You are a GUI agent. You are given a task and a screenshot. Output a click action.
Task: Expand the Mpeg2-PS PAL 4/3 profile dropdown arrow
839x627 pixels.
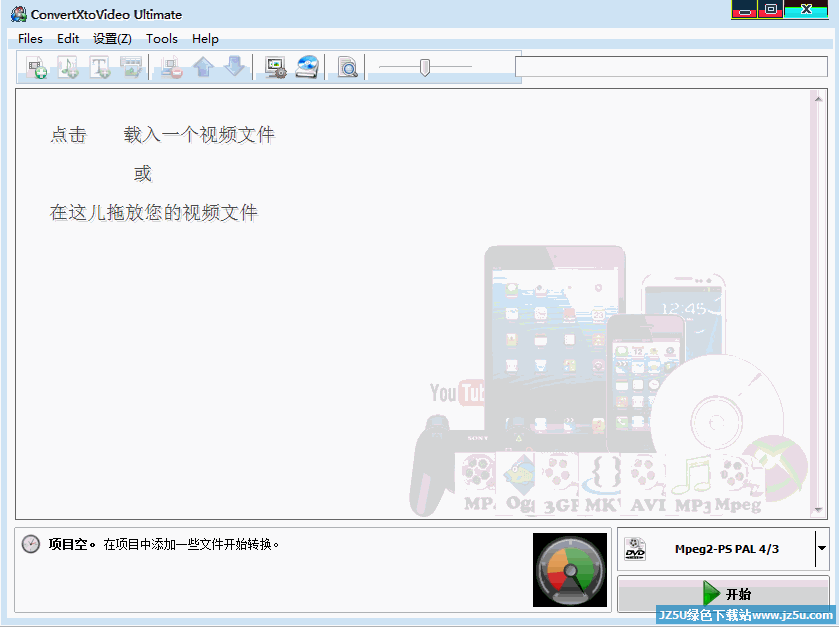point(822,548)
